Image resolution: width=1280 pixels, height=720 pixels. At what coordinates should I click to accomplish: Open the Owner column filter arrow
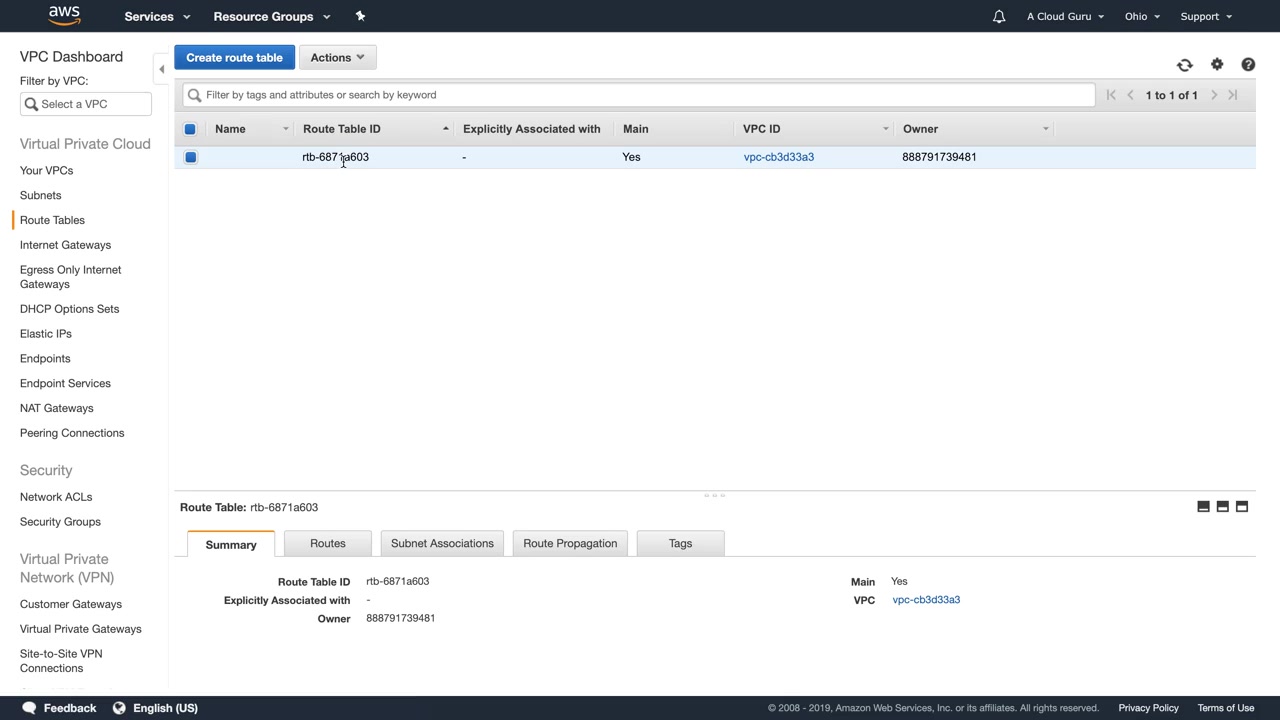point(1045,129)
